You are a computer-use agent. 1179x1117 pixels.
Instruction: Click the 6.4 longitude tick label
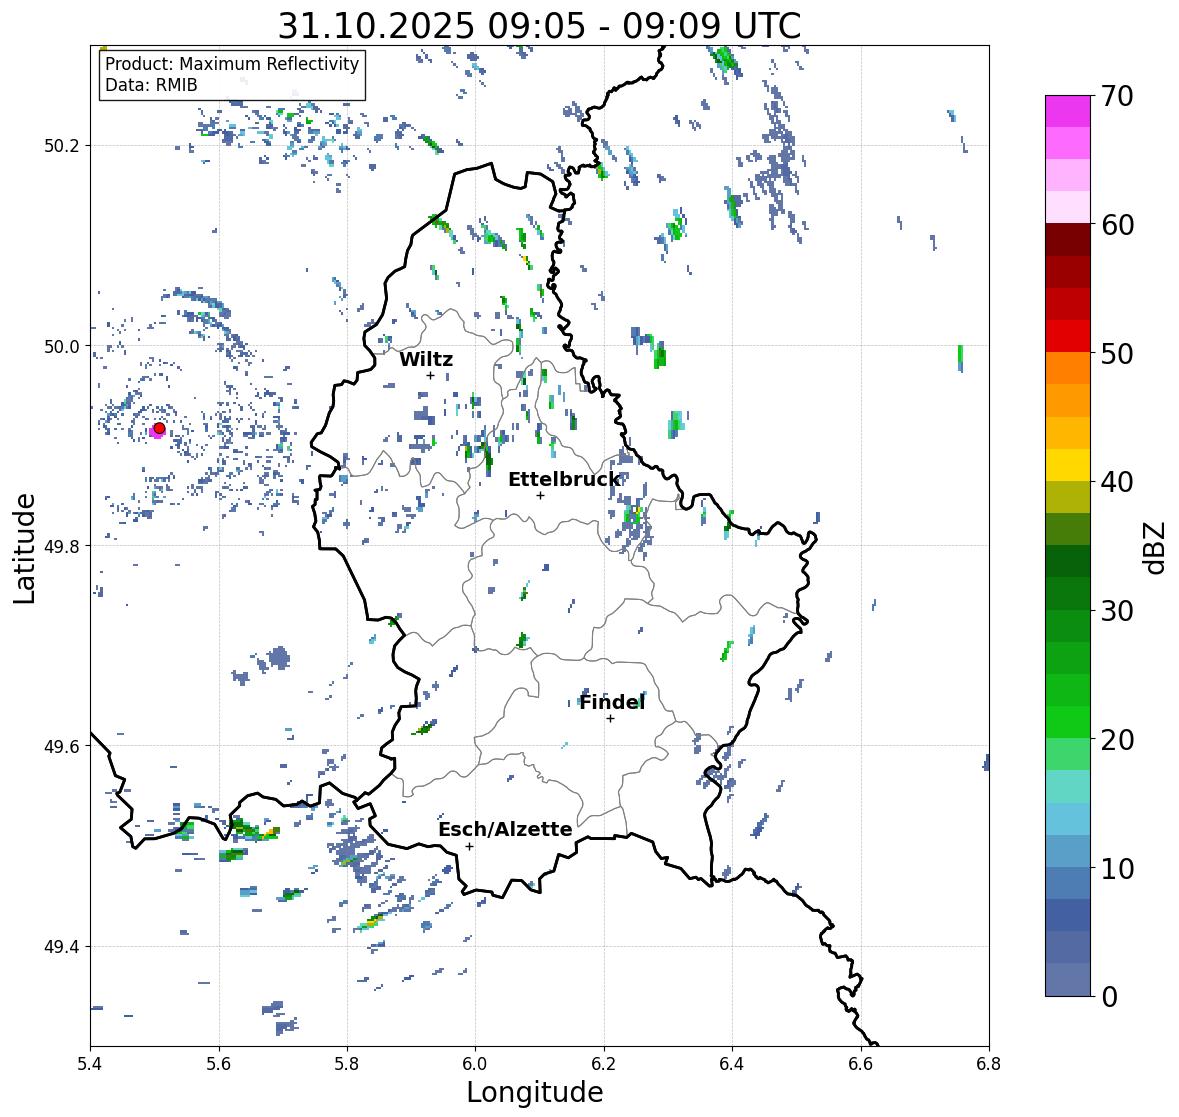coord(732,1064)
